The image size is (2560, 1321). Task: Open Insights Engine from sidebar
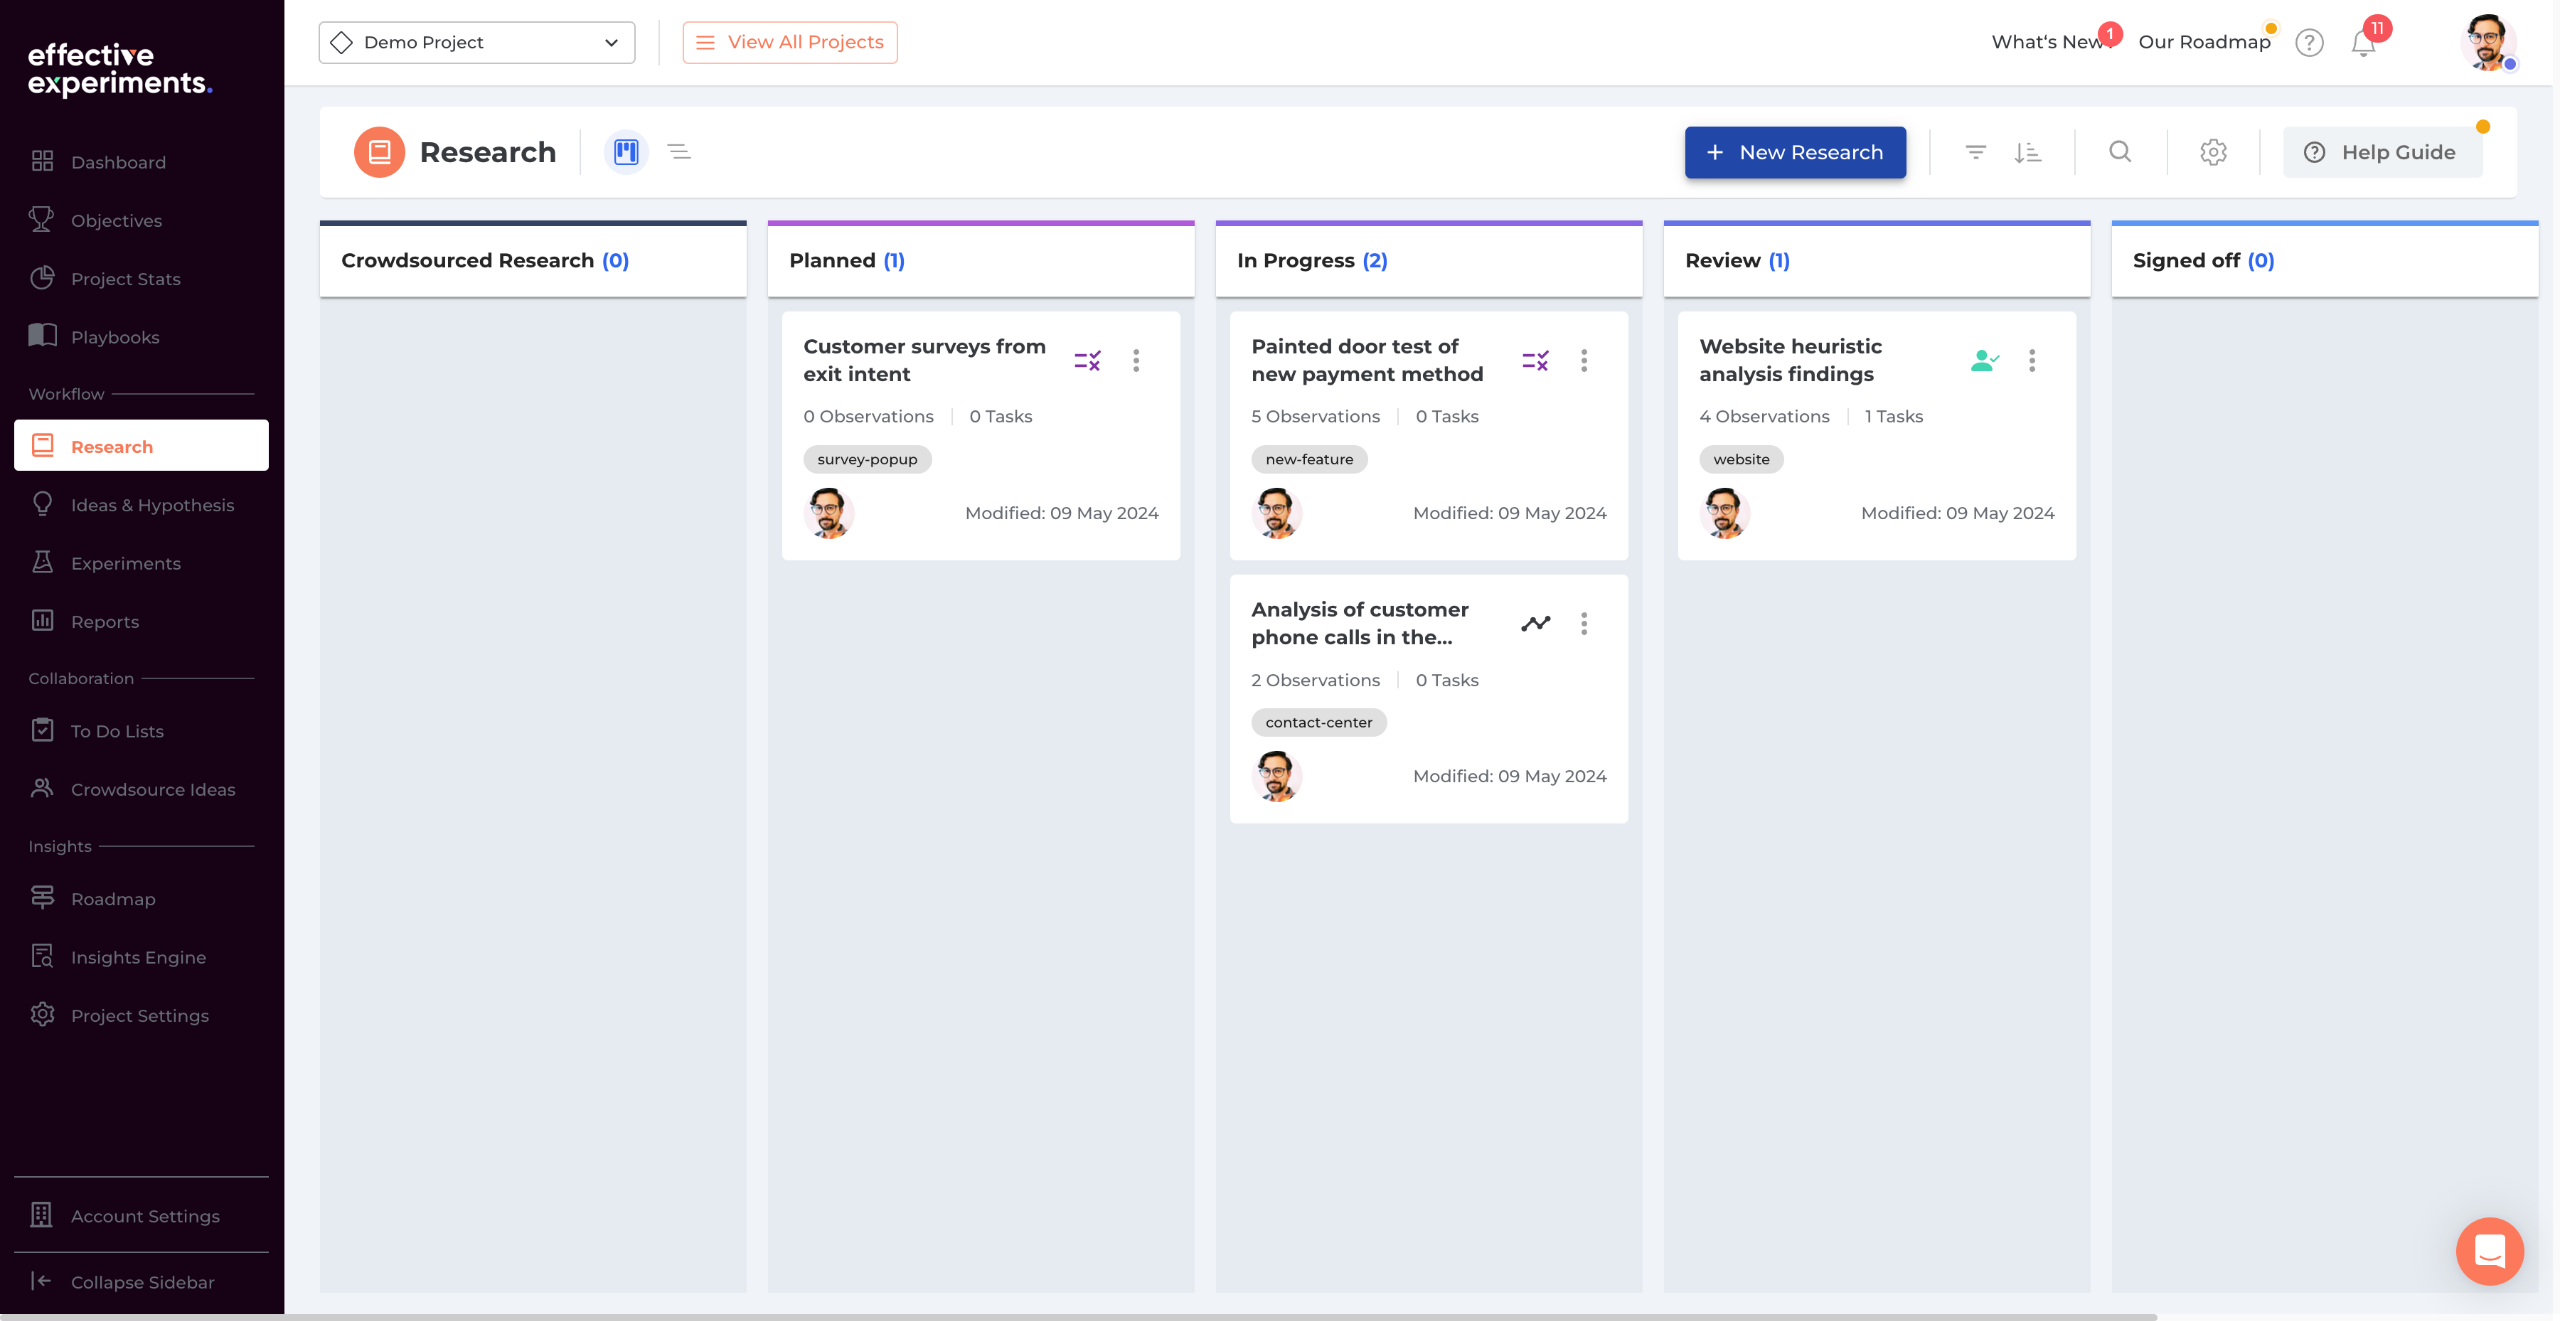(138, 957)
